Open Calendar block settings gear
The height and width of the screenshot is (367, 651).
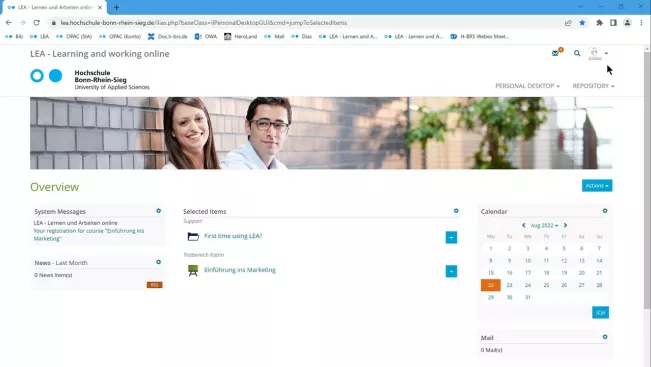point(605,211)
